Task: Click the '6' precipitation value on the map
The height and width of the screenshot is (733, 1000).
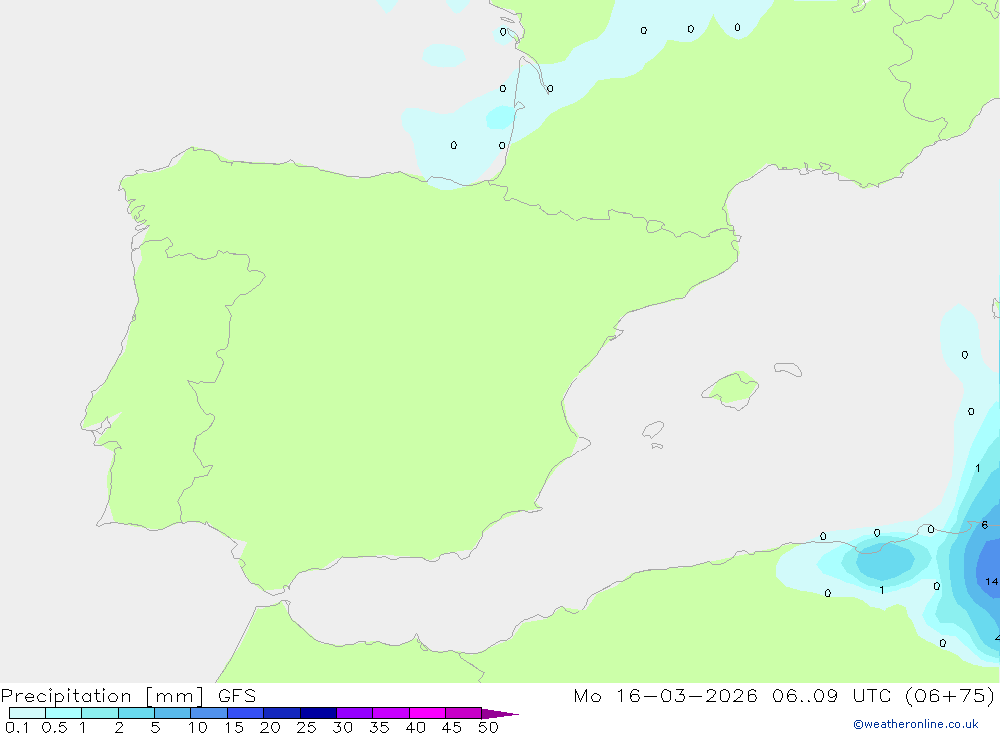Action: (x=985, y=524)
